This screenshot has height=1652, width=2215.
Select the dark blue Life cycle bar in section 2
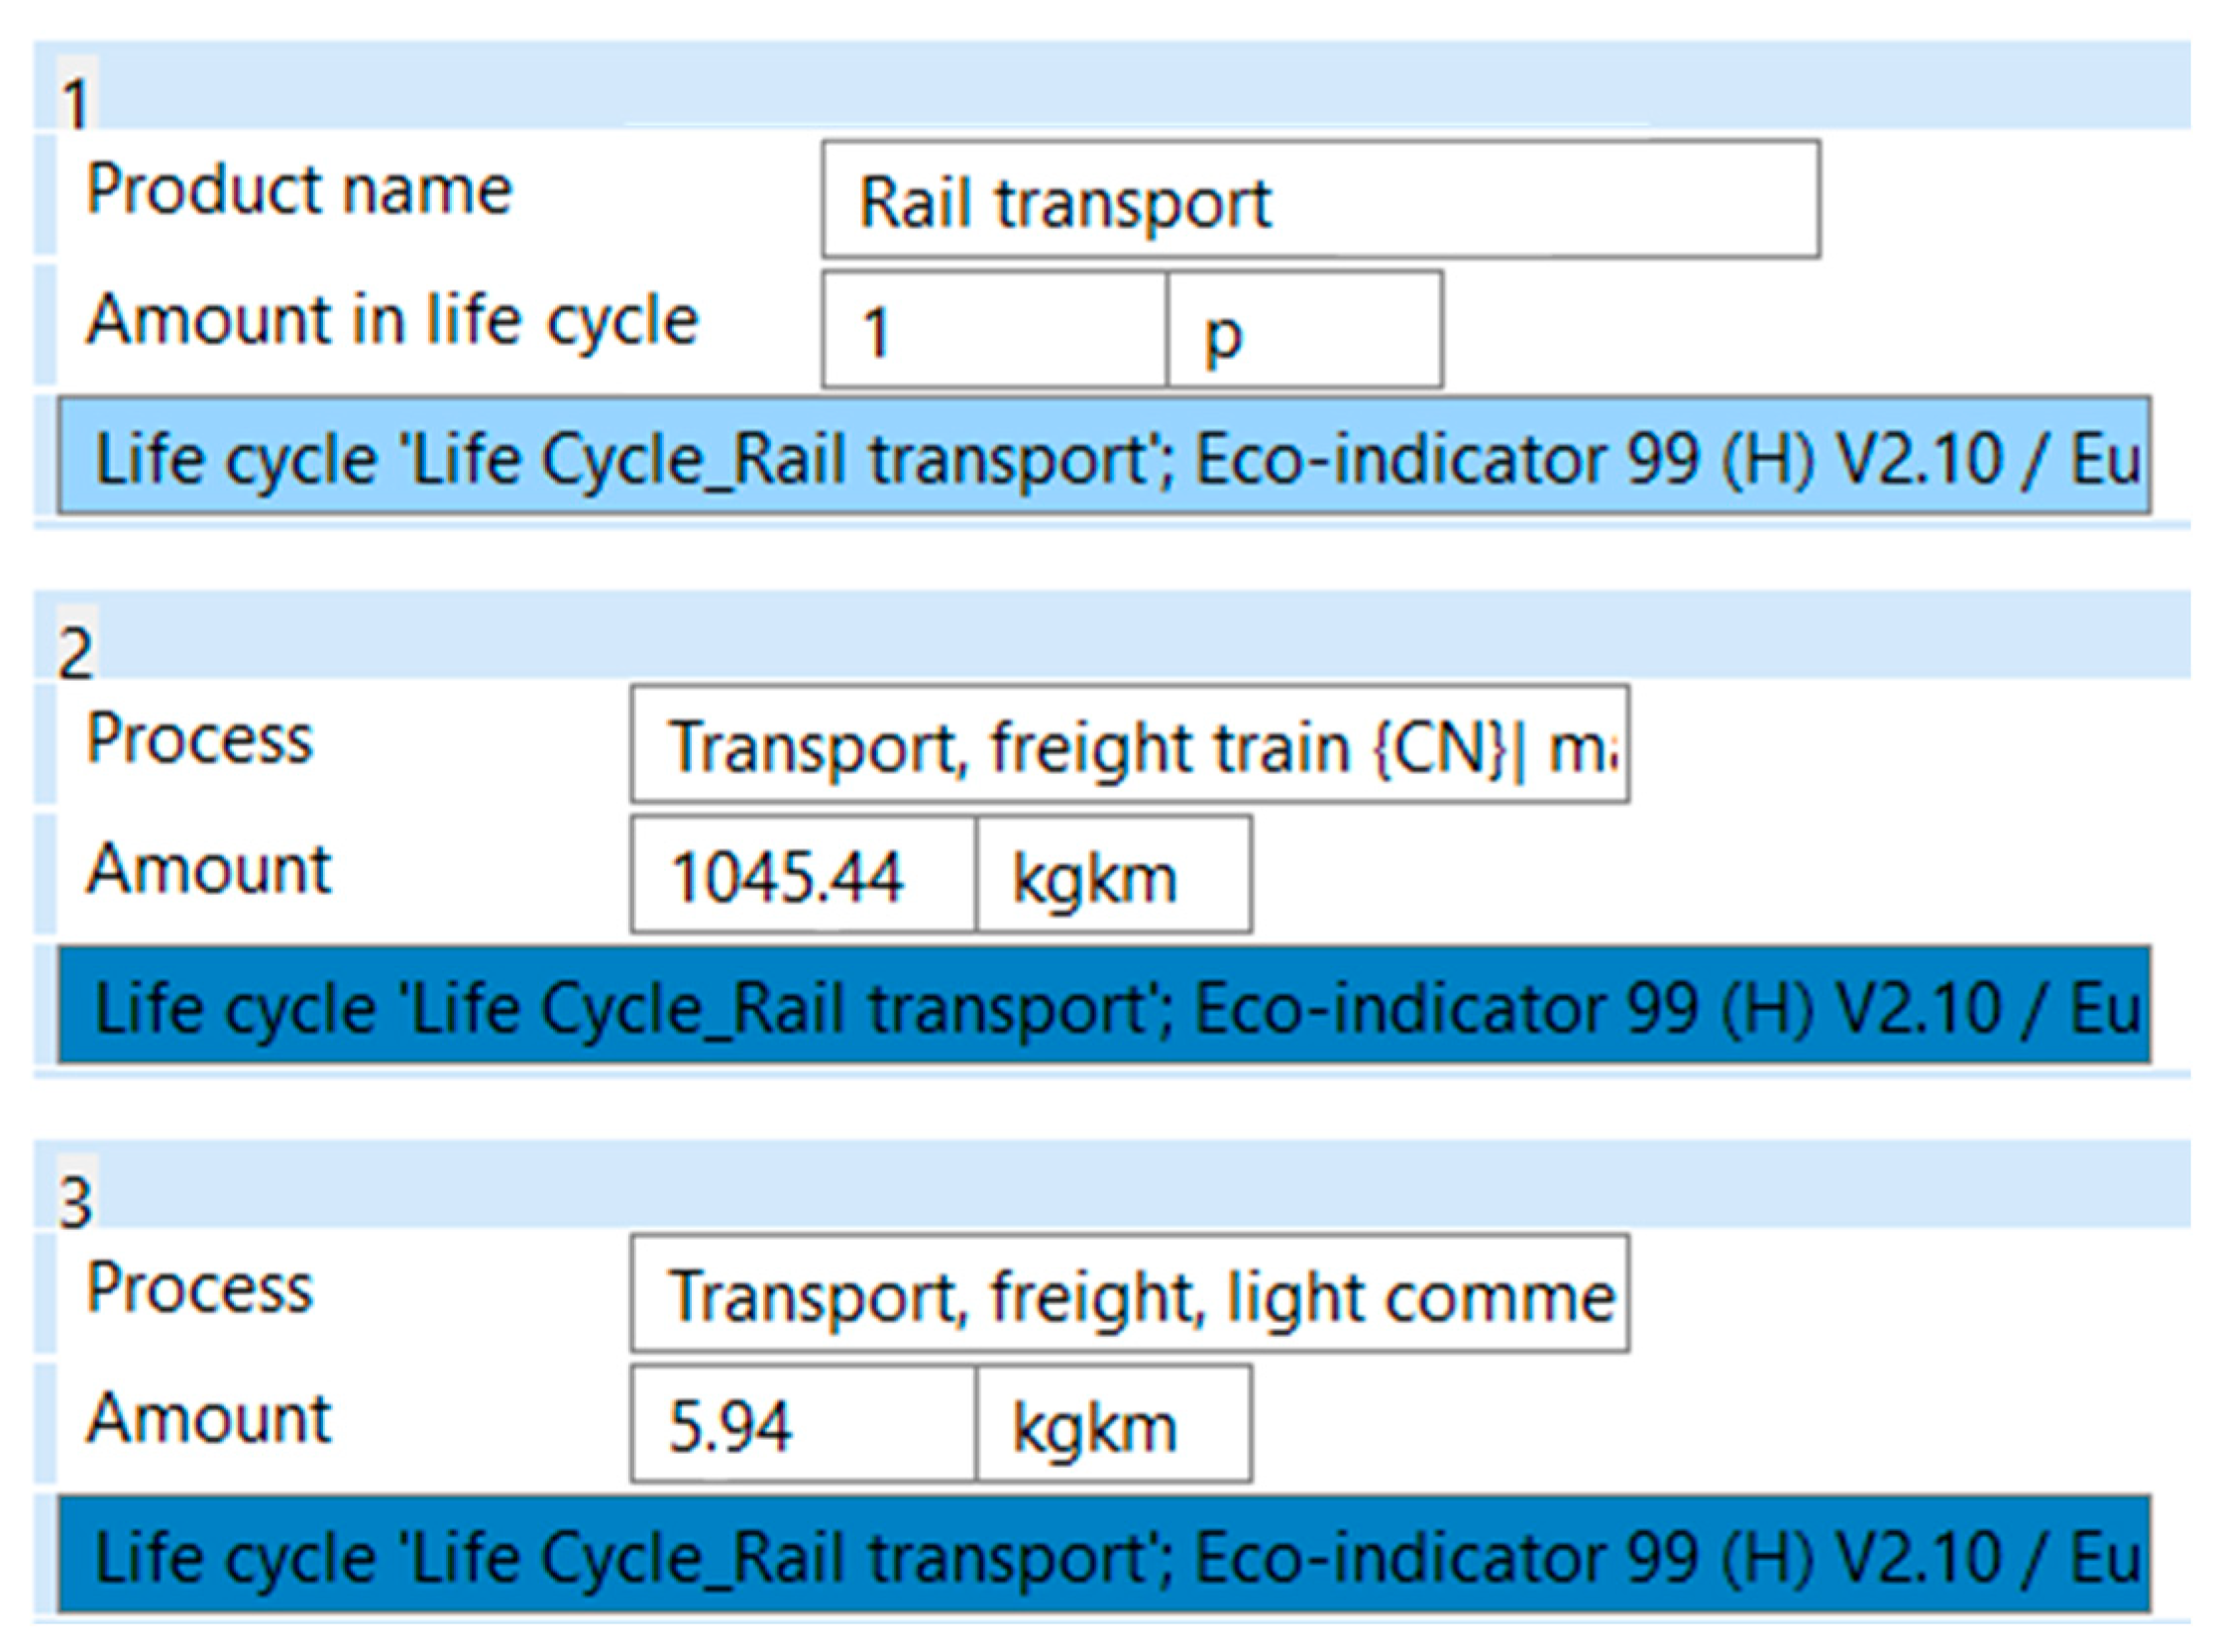click(x=1104, y=1004)
